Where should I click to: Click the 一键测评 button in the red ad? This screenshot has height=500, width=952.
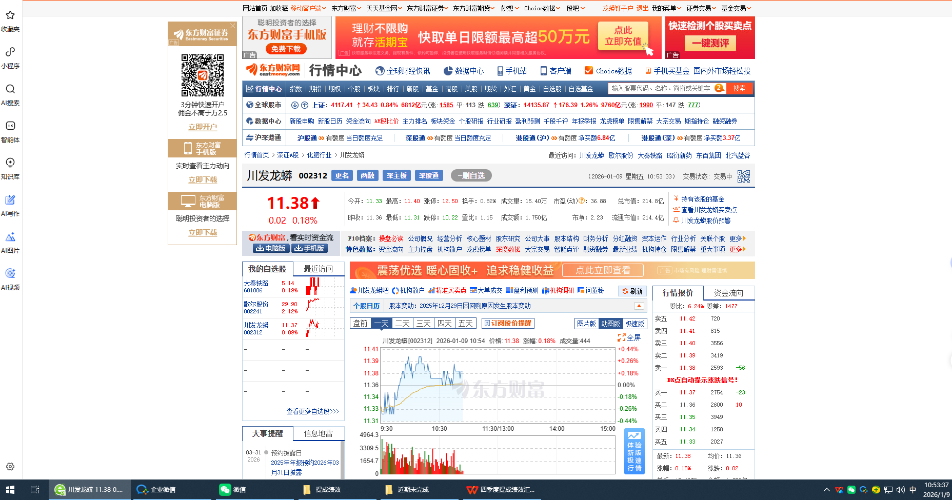pos(710,43)
